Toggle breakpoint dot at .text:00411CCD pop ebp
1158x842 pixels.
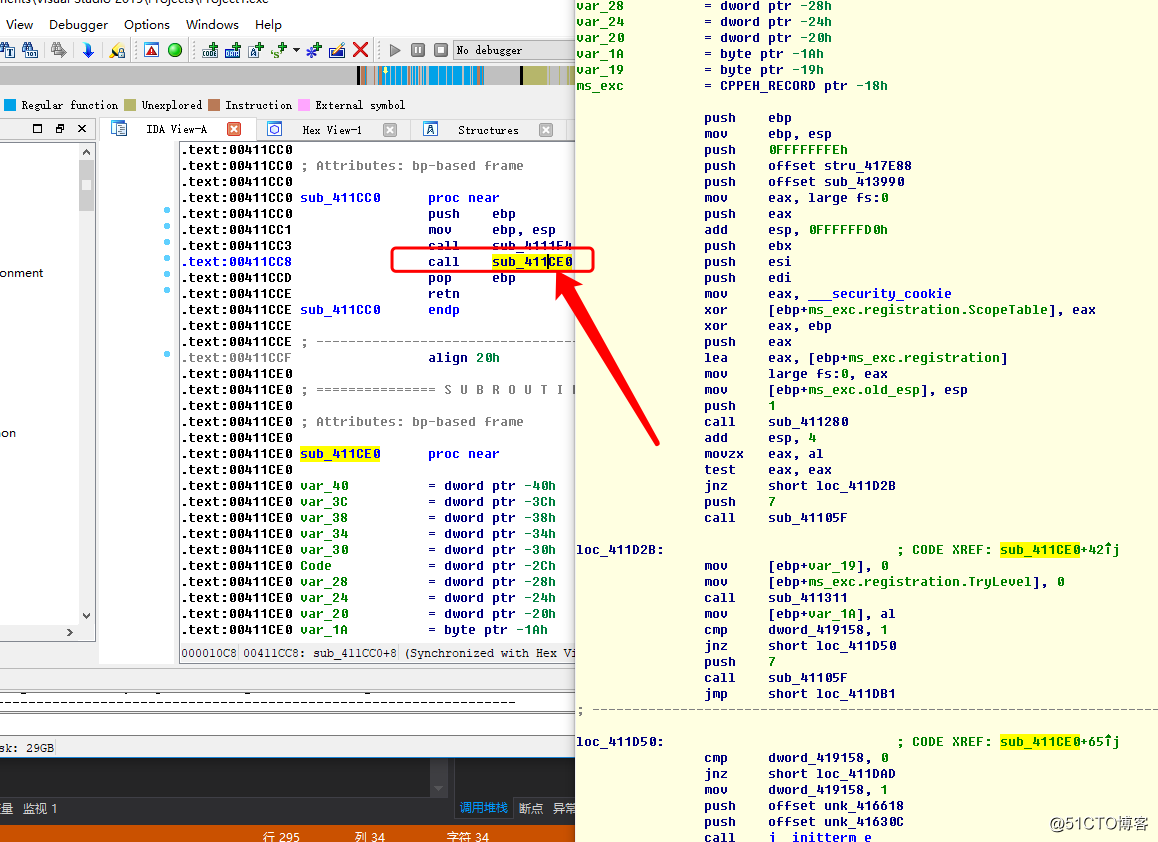tap(167, 274)
